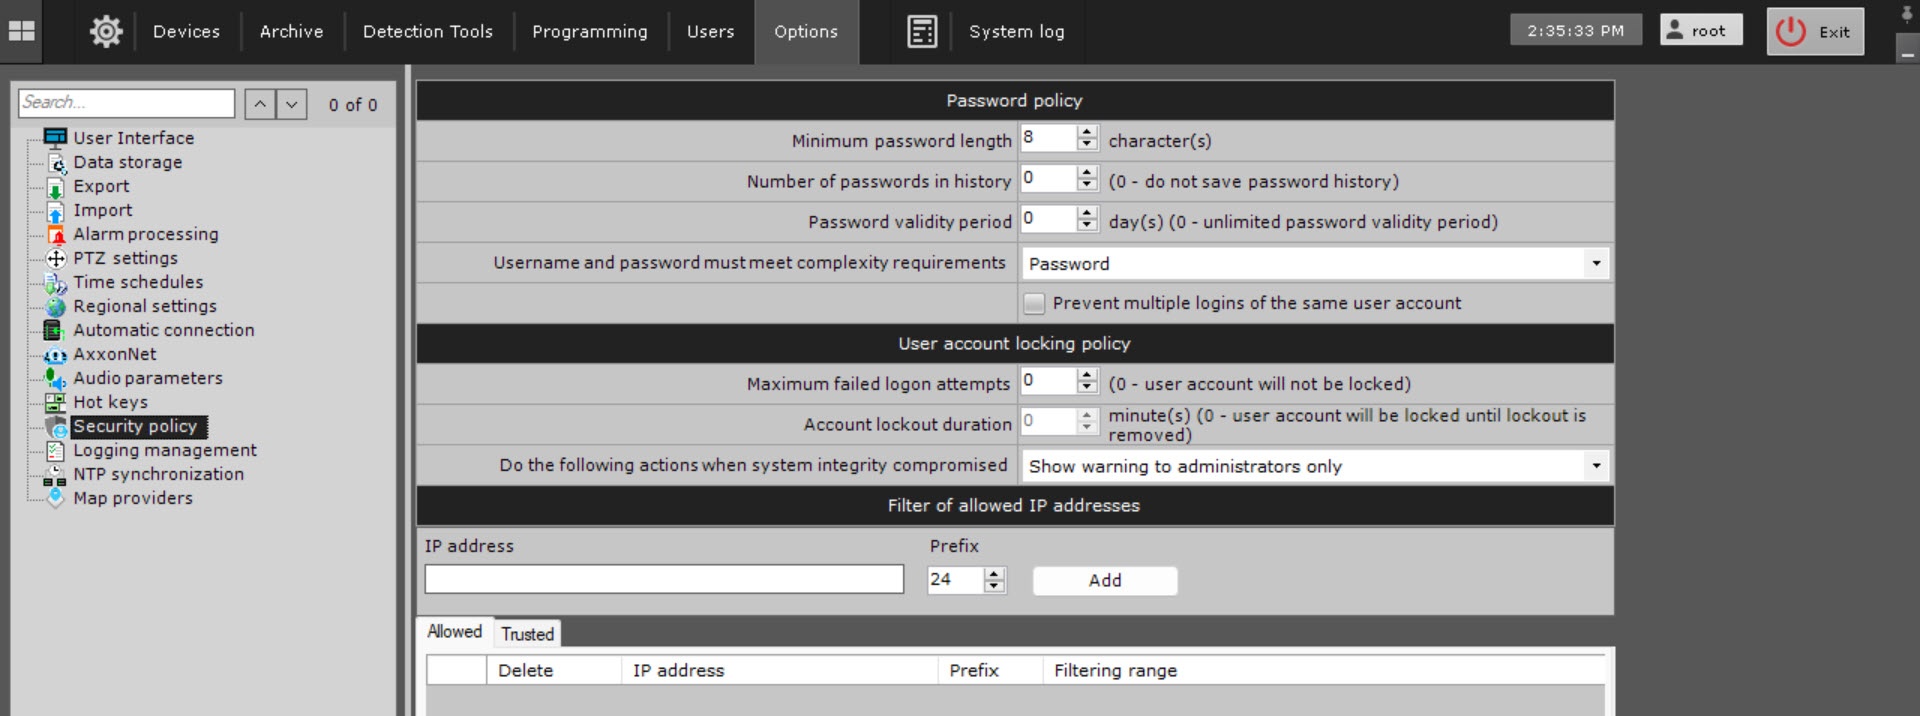The width and height of the screenshot is (1920, 716).
Task: Open complexity requirements Password dropdown
Action: (x=1596, y=263)
